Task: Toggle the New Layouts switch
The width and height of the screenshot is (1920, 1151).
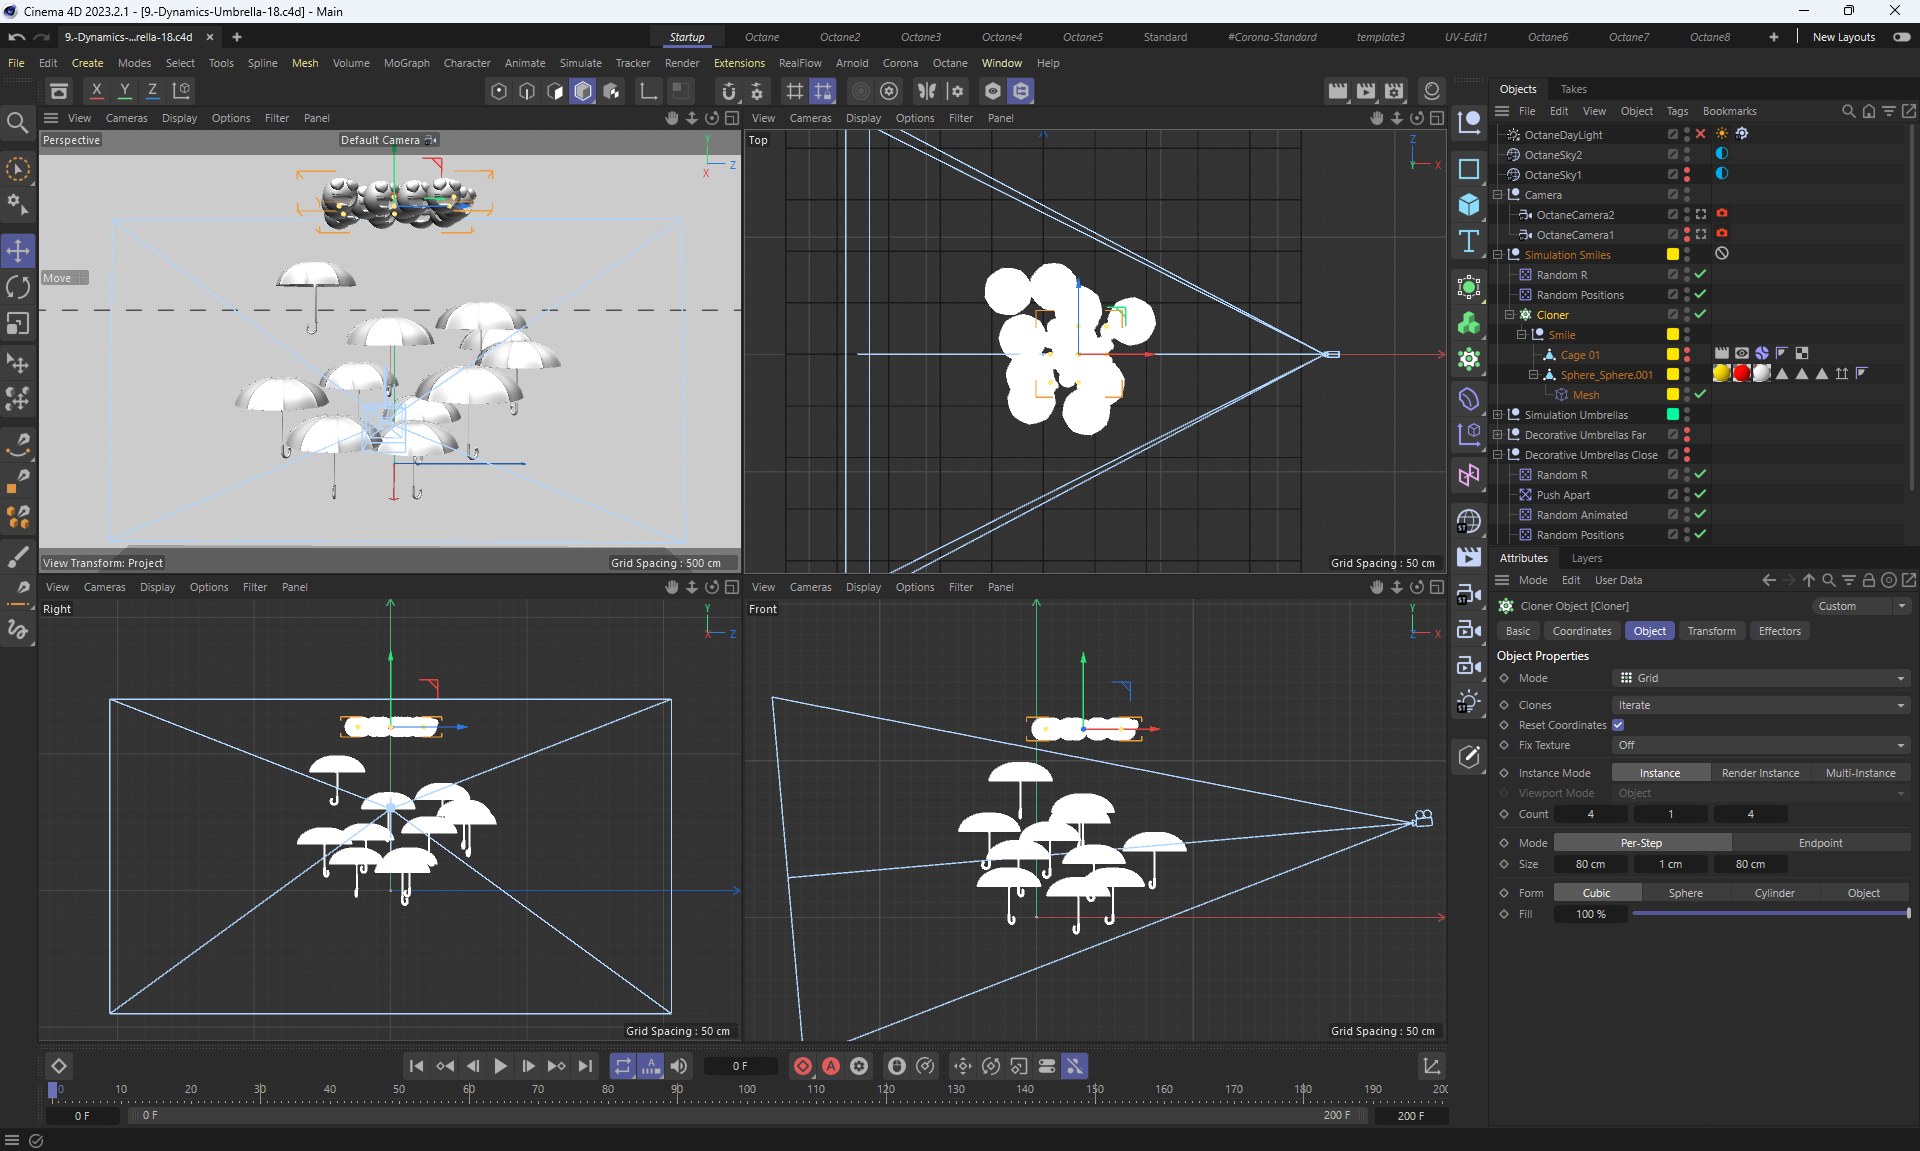Action: pos(1901,37)
